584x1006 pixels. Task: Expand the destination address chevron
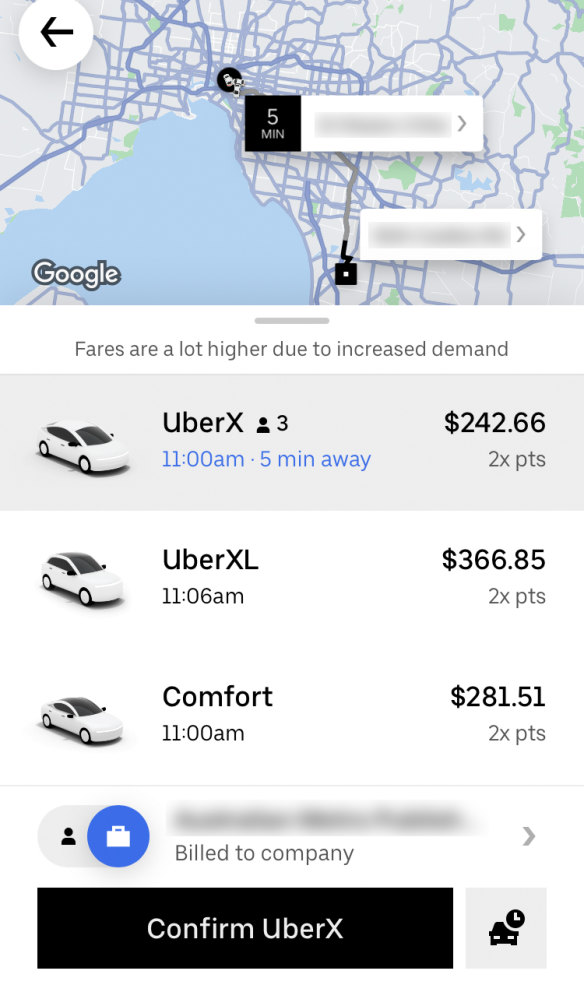click(520, 234)
